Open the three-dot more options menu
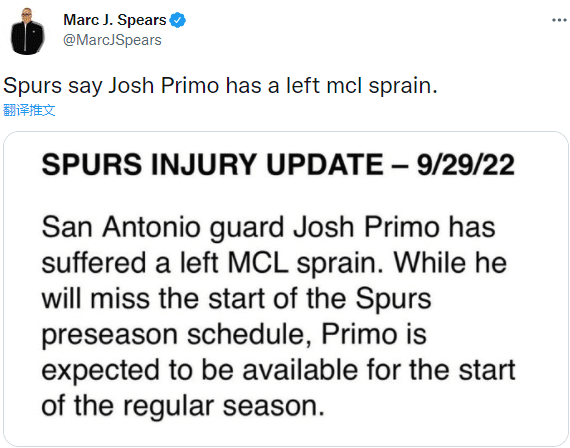 559,20
